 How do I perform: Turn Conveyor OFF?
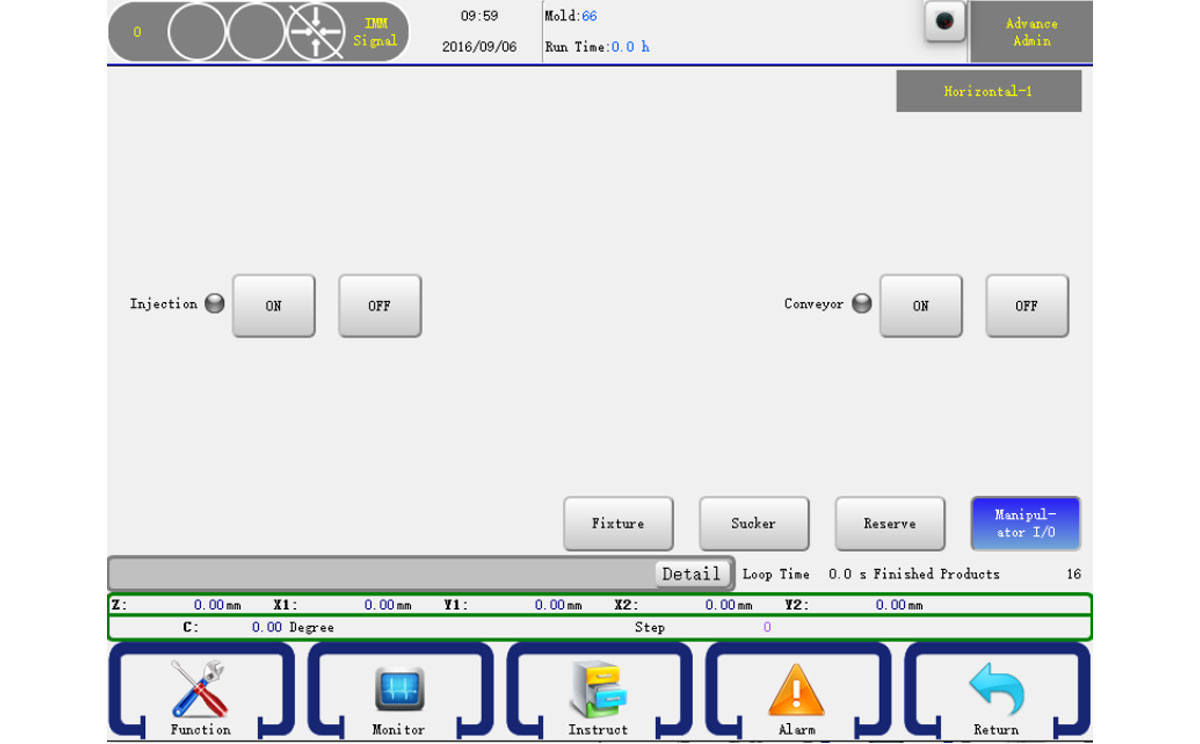1027,306
